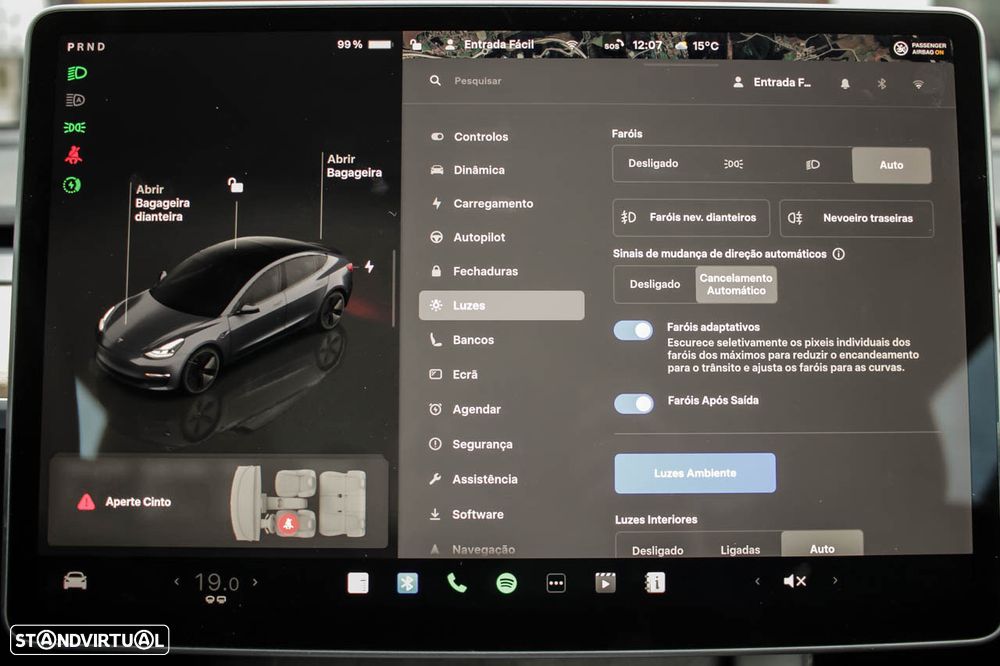
Task: Unmute the muted speaker icon
Action: 795,581
